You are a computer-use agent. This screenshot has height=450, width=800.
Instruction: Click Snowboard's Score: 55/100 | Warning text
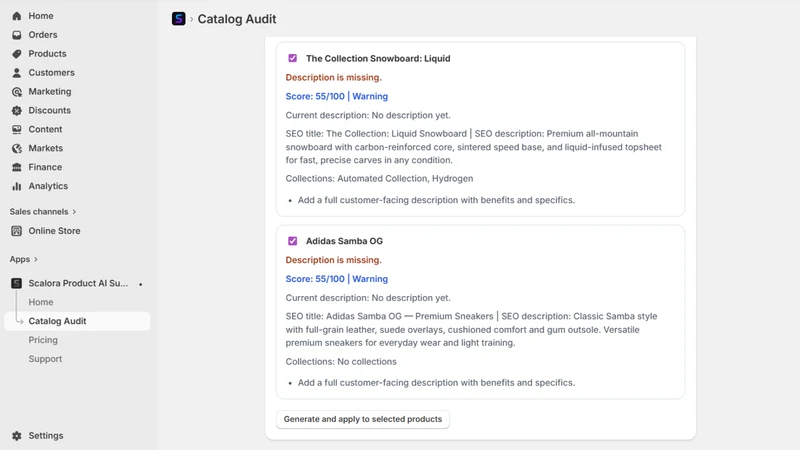337,96
